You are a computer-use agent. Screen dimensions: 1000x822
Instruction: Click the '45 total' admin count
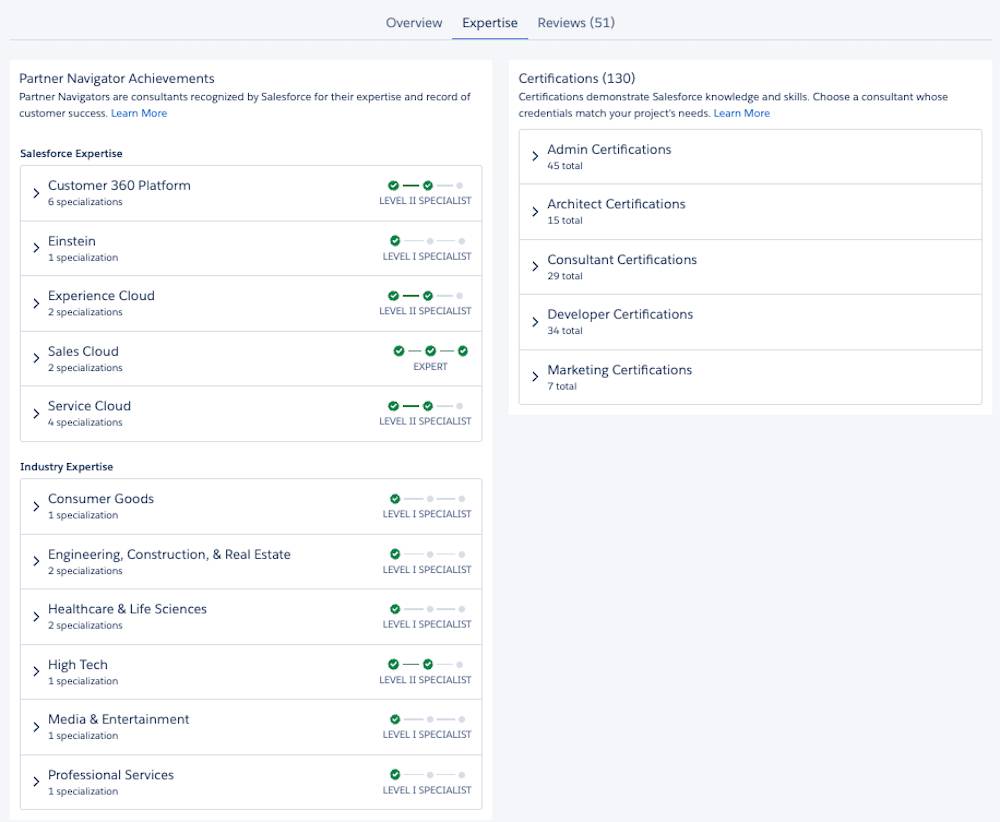coord(565,166)
